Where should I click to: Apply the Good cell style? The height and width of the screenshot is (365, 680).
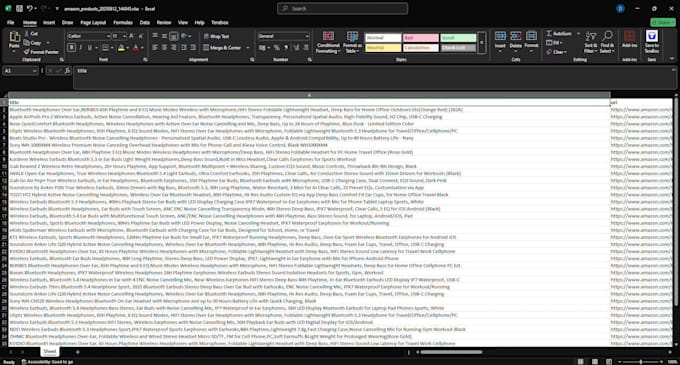tap(458, 38)
